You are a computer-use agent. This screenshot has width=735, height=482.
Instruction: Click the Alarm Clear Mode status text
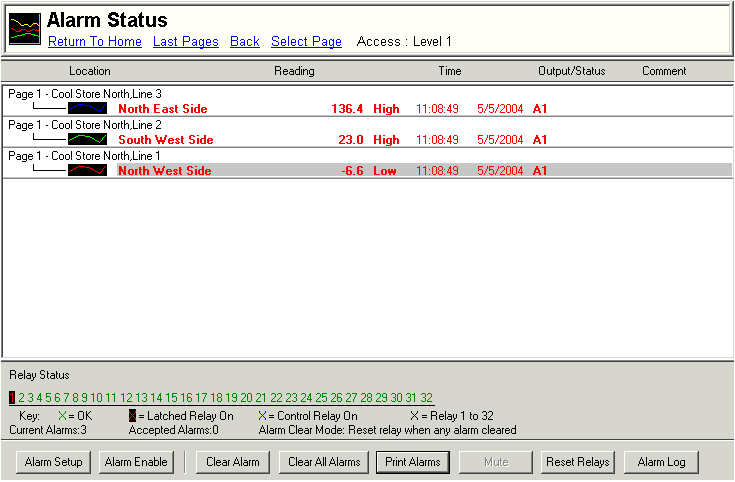coord(388,430)
